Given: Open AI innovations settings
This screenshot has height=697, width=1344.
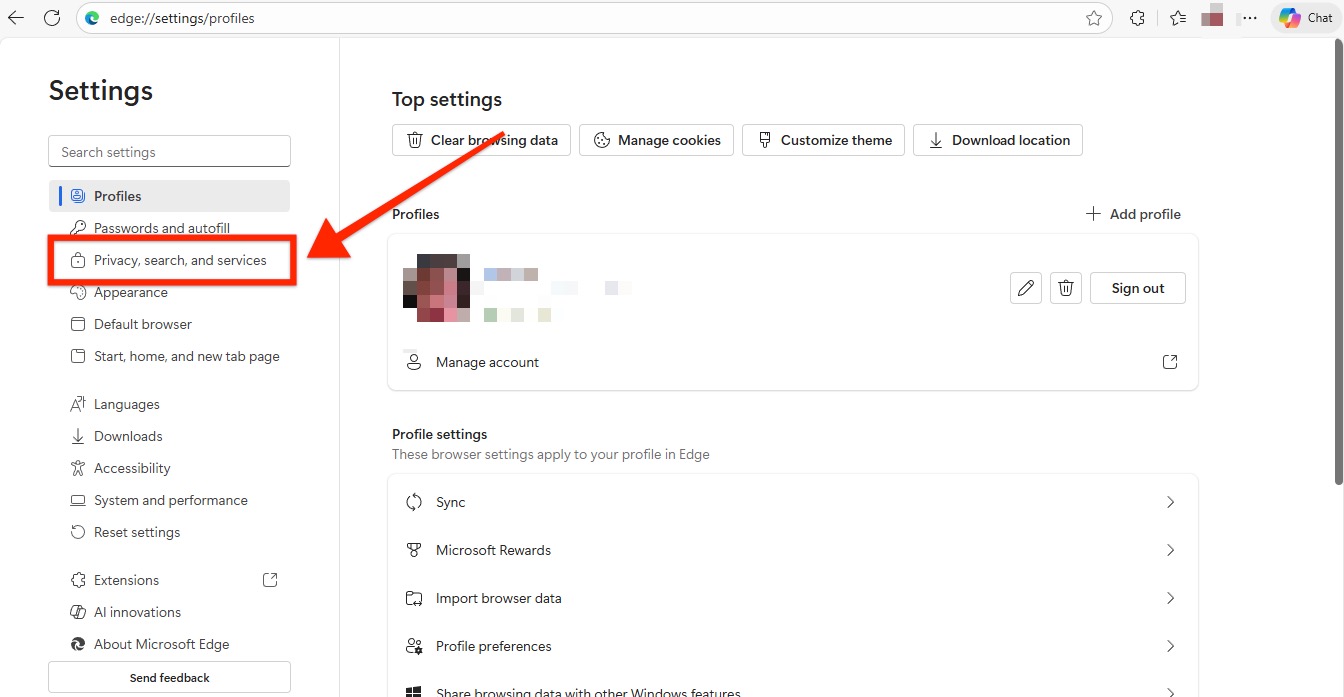Looking at the screenshot, I should pos(169,612).
